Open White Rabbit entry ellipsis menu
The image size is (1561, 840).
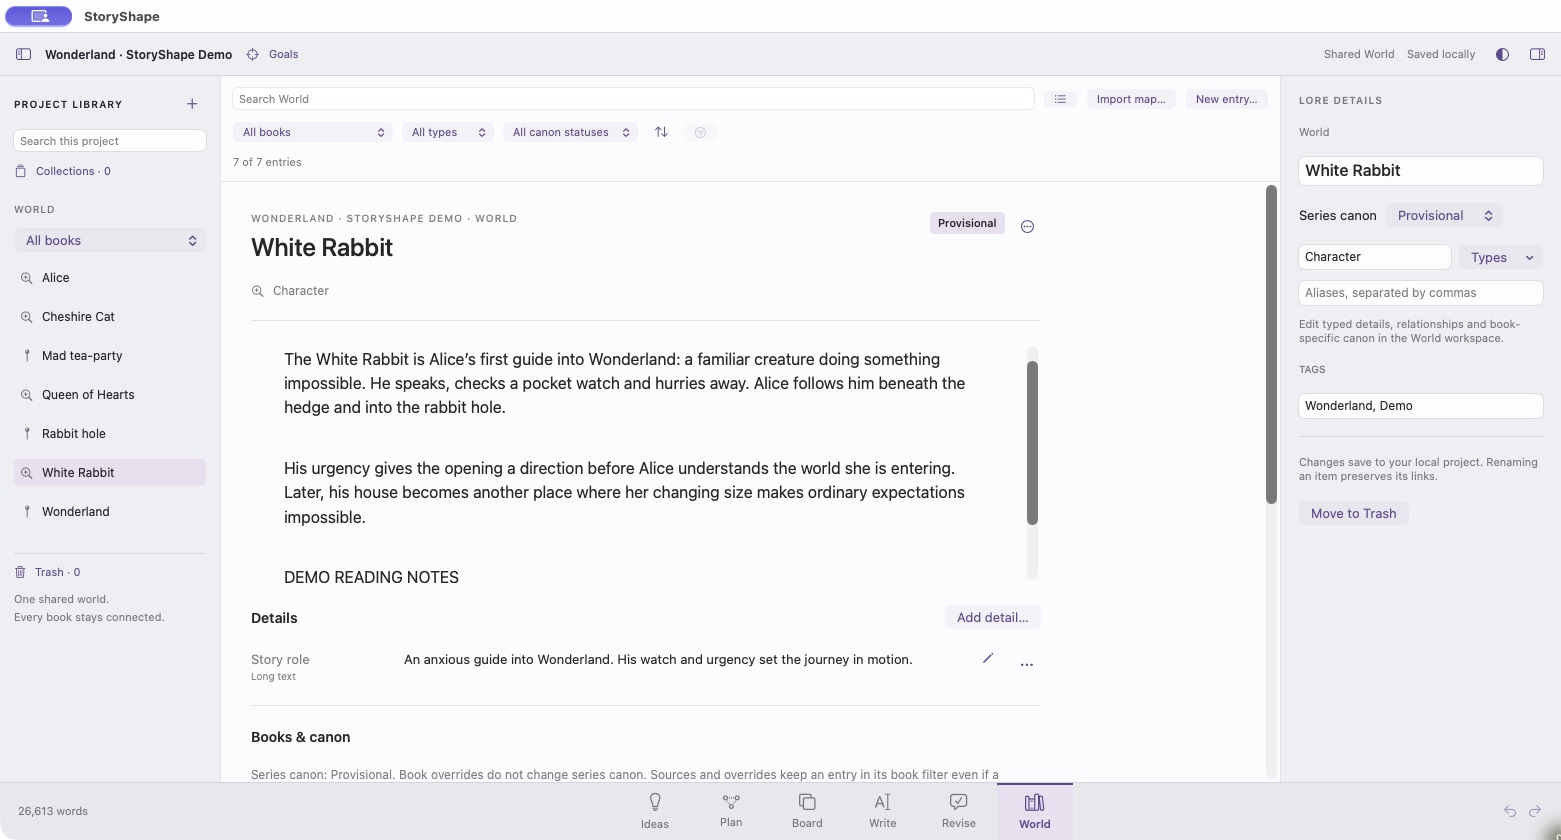pyautogui.click(x=1027, y=226)
